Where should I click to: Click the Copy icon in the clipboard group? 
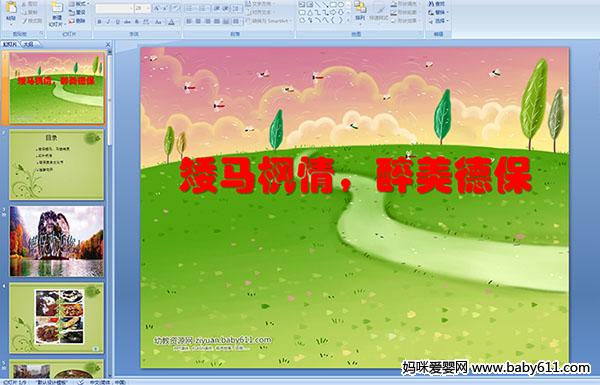click(x=24, y=13)
